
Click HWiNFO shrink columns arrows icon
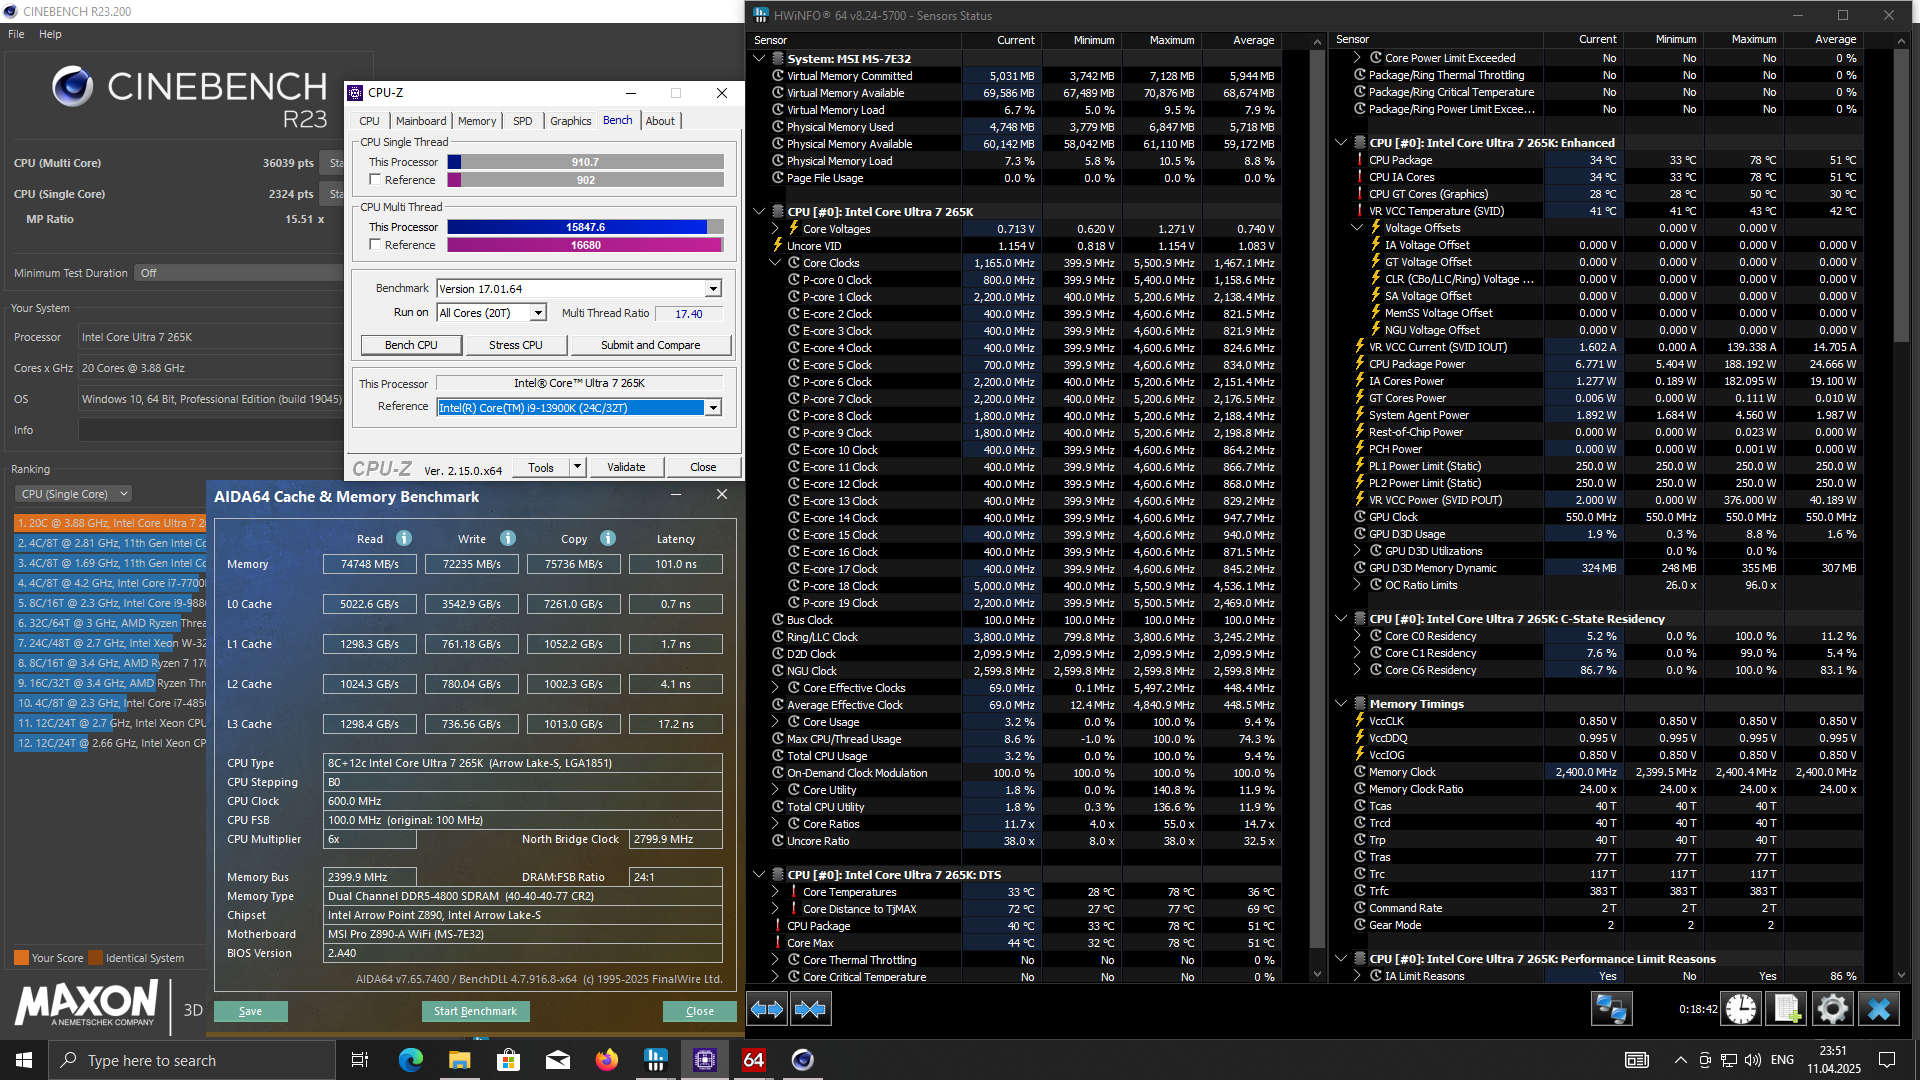coord(810,1009)
